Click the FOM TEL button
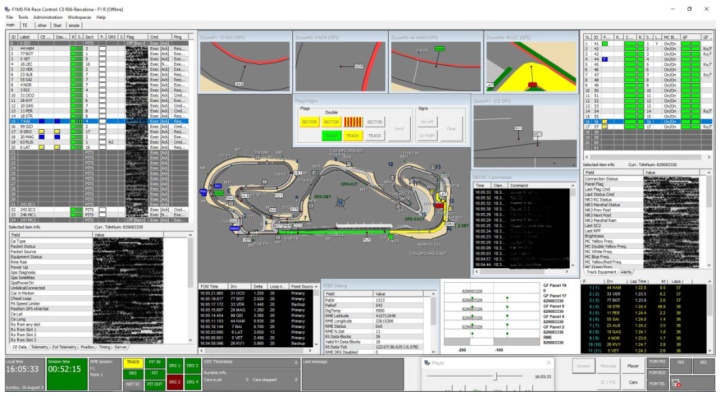720x396 pixels. point(657,384)
